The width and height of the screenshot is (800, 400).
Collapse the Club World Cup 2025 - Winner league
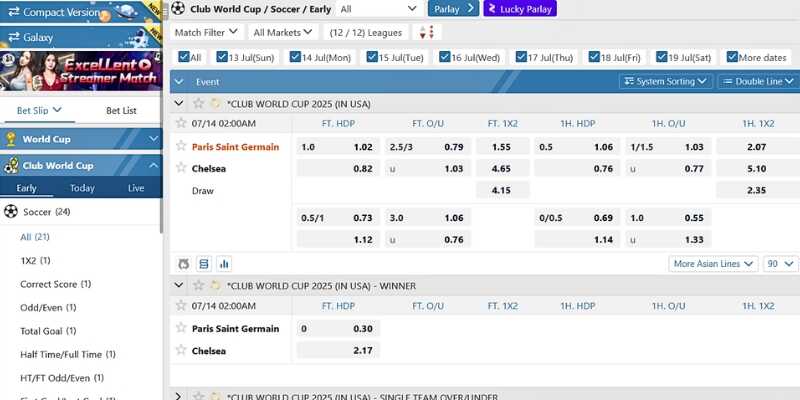pos(179,285)
